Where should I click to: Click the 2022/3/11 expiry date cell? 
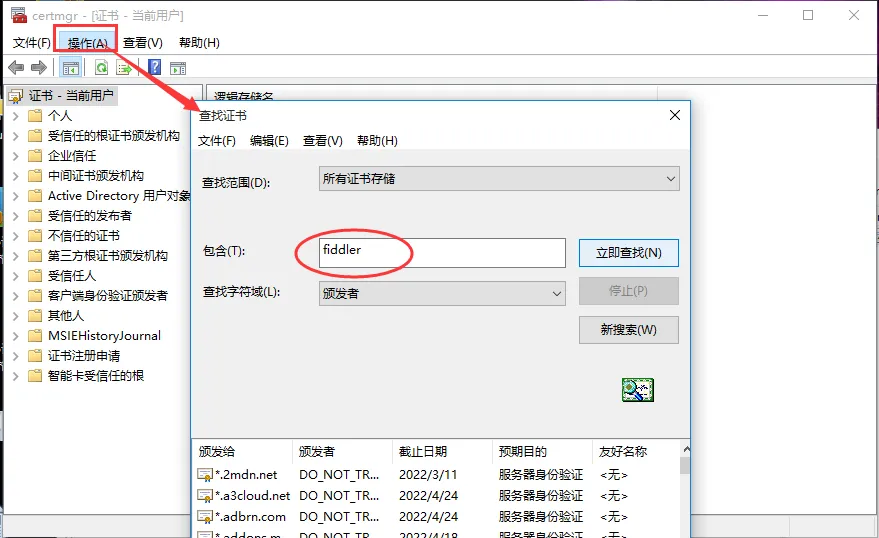[x=428, y=475]
